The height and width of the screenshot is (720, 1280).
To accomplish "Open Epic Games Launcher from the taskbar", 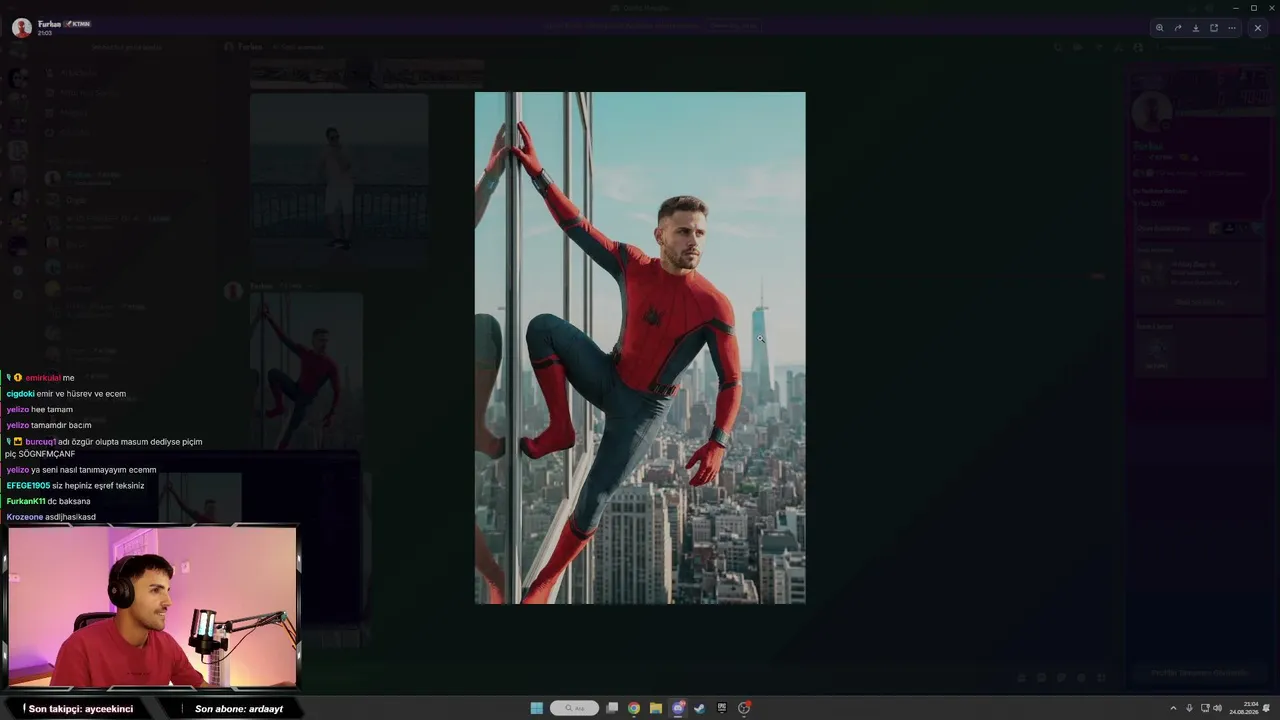I will click(722, 708).
